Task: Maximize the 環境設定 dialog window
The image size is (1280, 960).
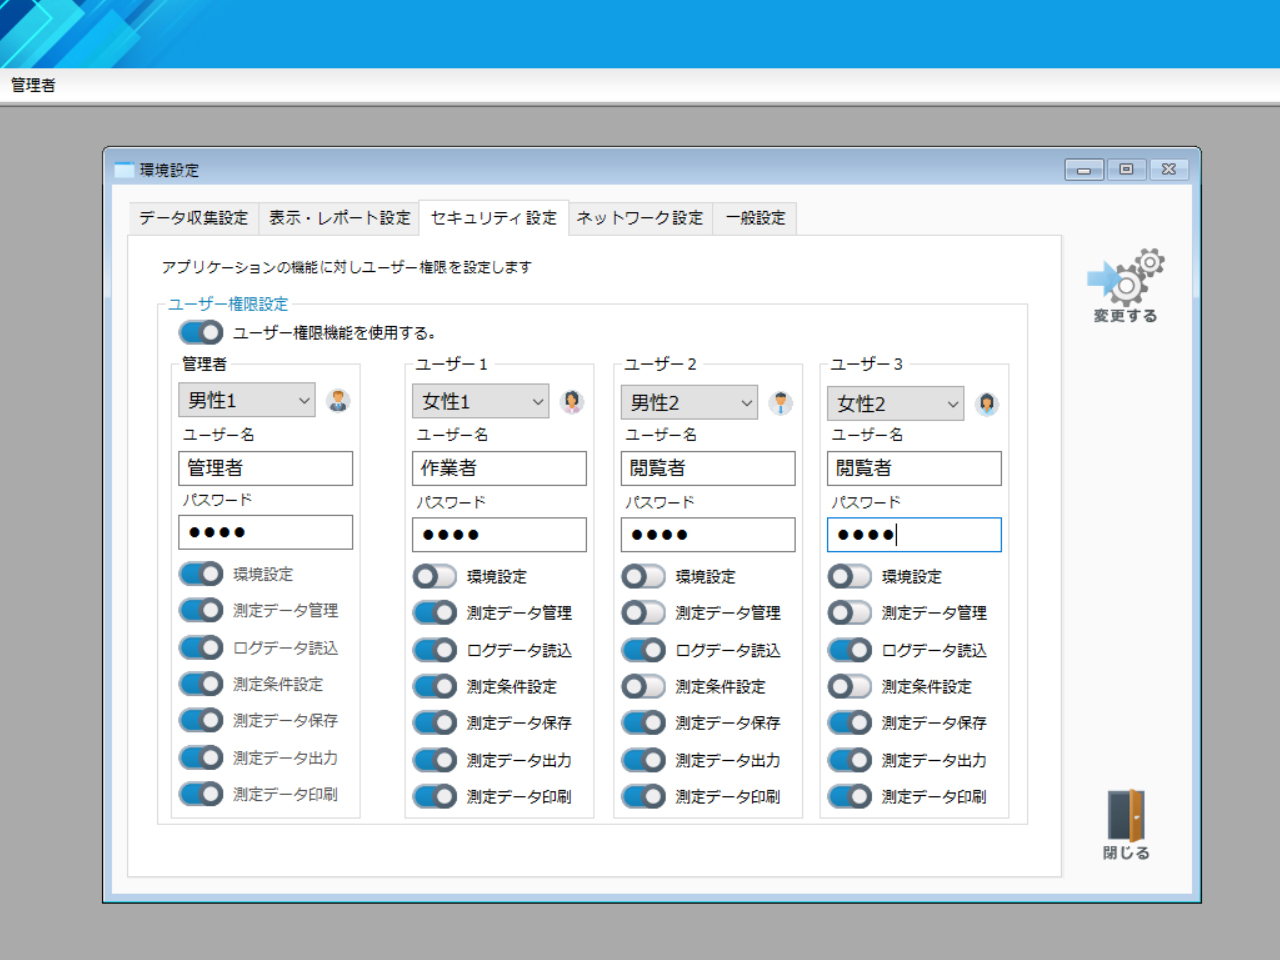Action: (1126, 170)
